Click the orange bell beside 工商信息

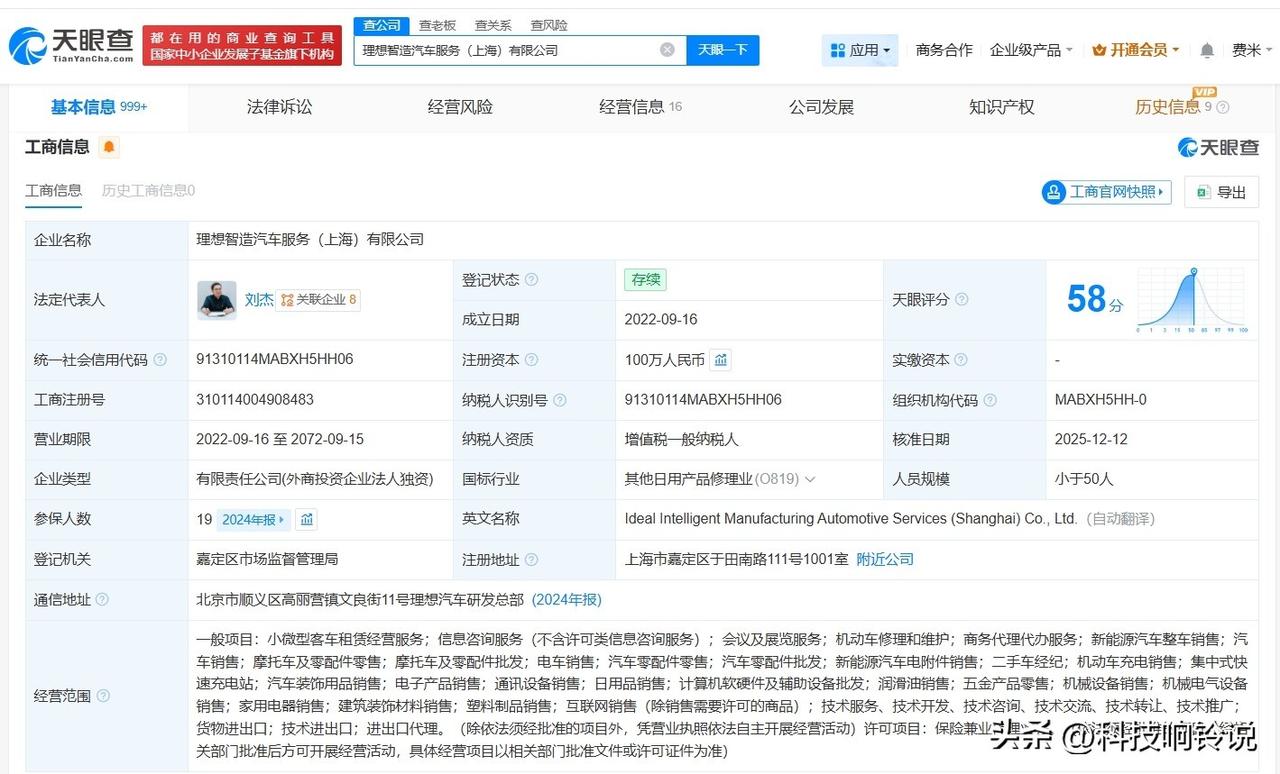(109, 147)
